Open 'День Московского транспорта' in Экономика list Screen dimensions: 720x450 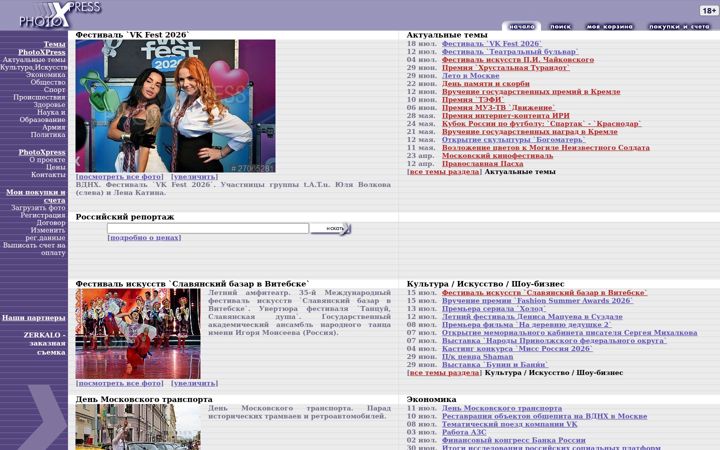point(501,408)
